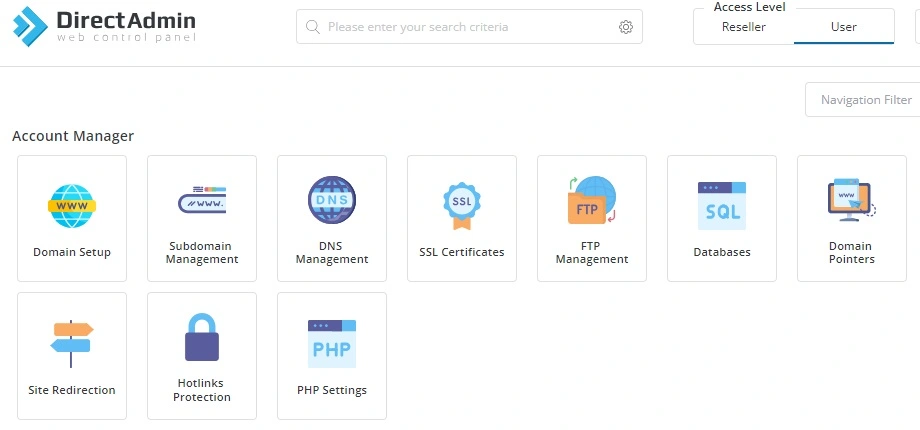Open search settings gear icon
Screen dimensions: 920x430
click(626, 27)
